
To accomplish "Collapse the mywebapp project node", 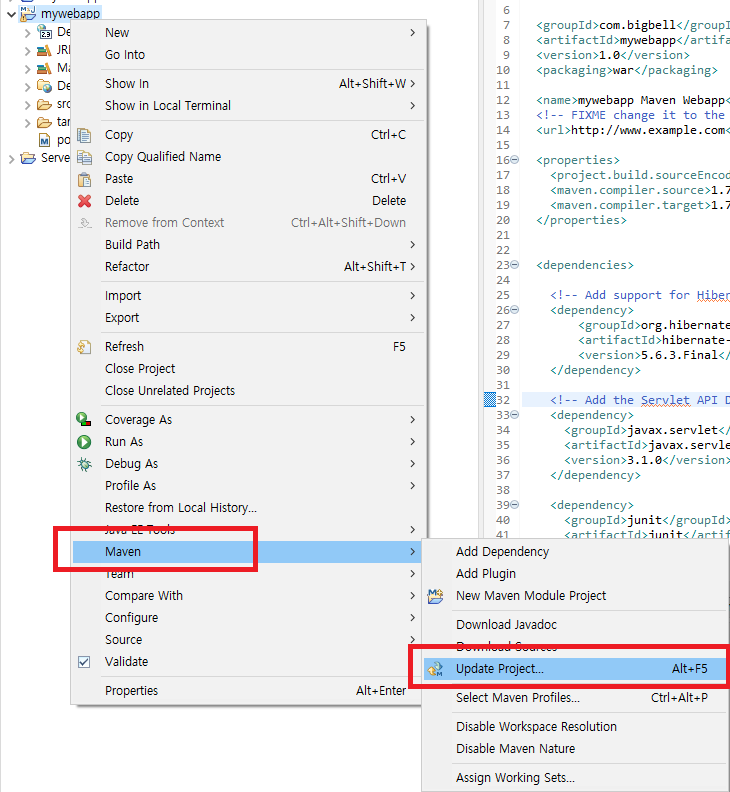I will point(11,14).
